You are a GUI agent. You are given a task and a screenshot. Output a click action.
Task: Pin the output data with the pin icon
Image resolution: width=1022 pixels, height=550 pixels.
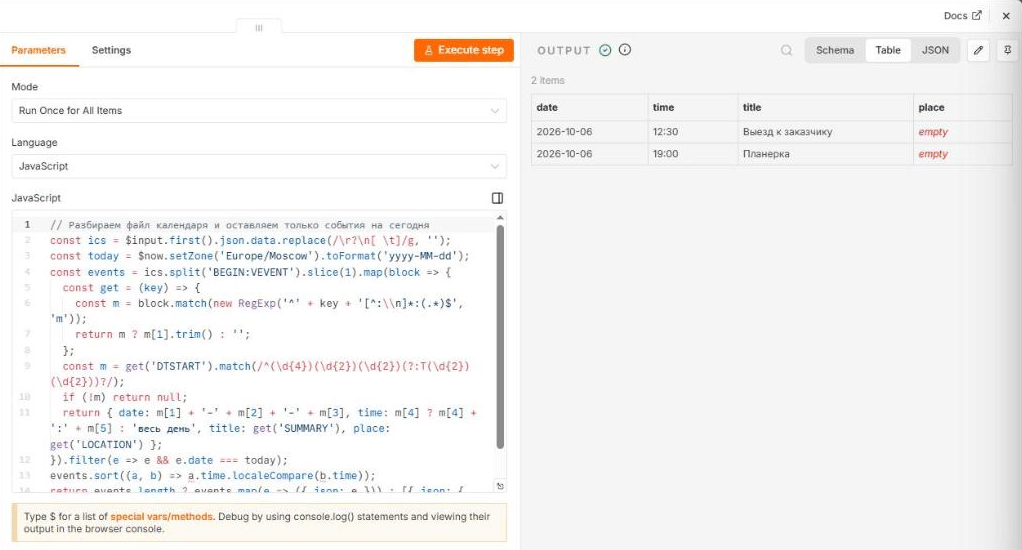tap(1008, 50)
